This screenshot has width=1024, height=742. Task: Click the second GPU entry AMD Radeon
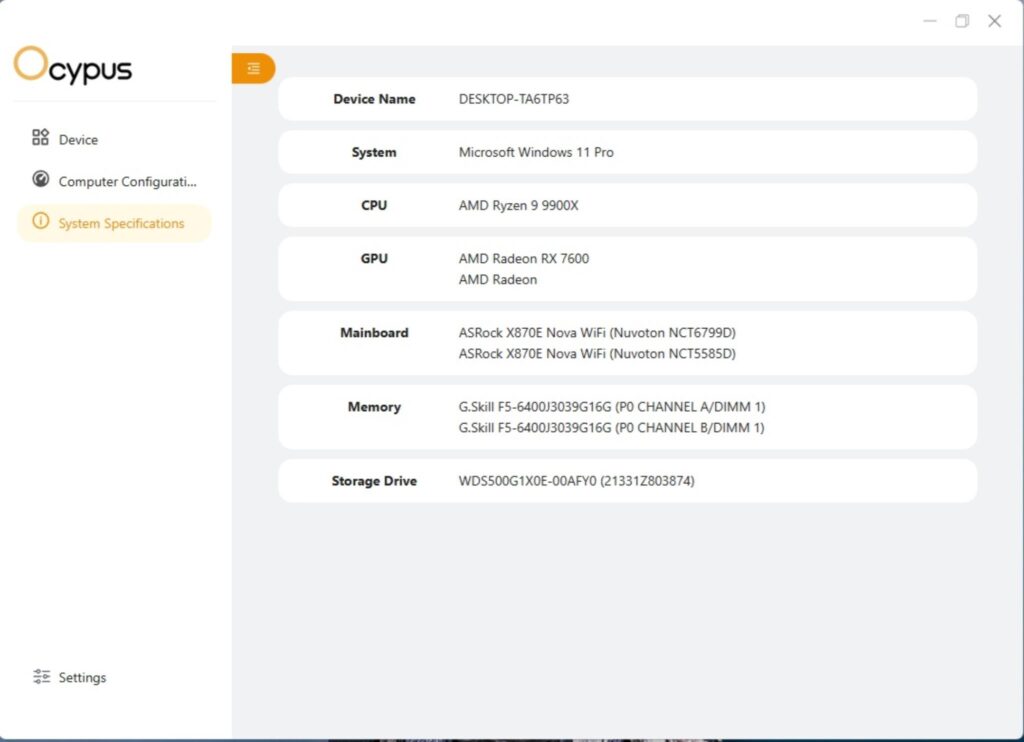click(x=498, y=280)
